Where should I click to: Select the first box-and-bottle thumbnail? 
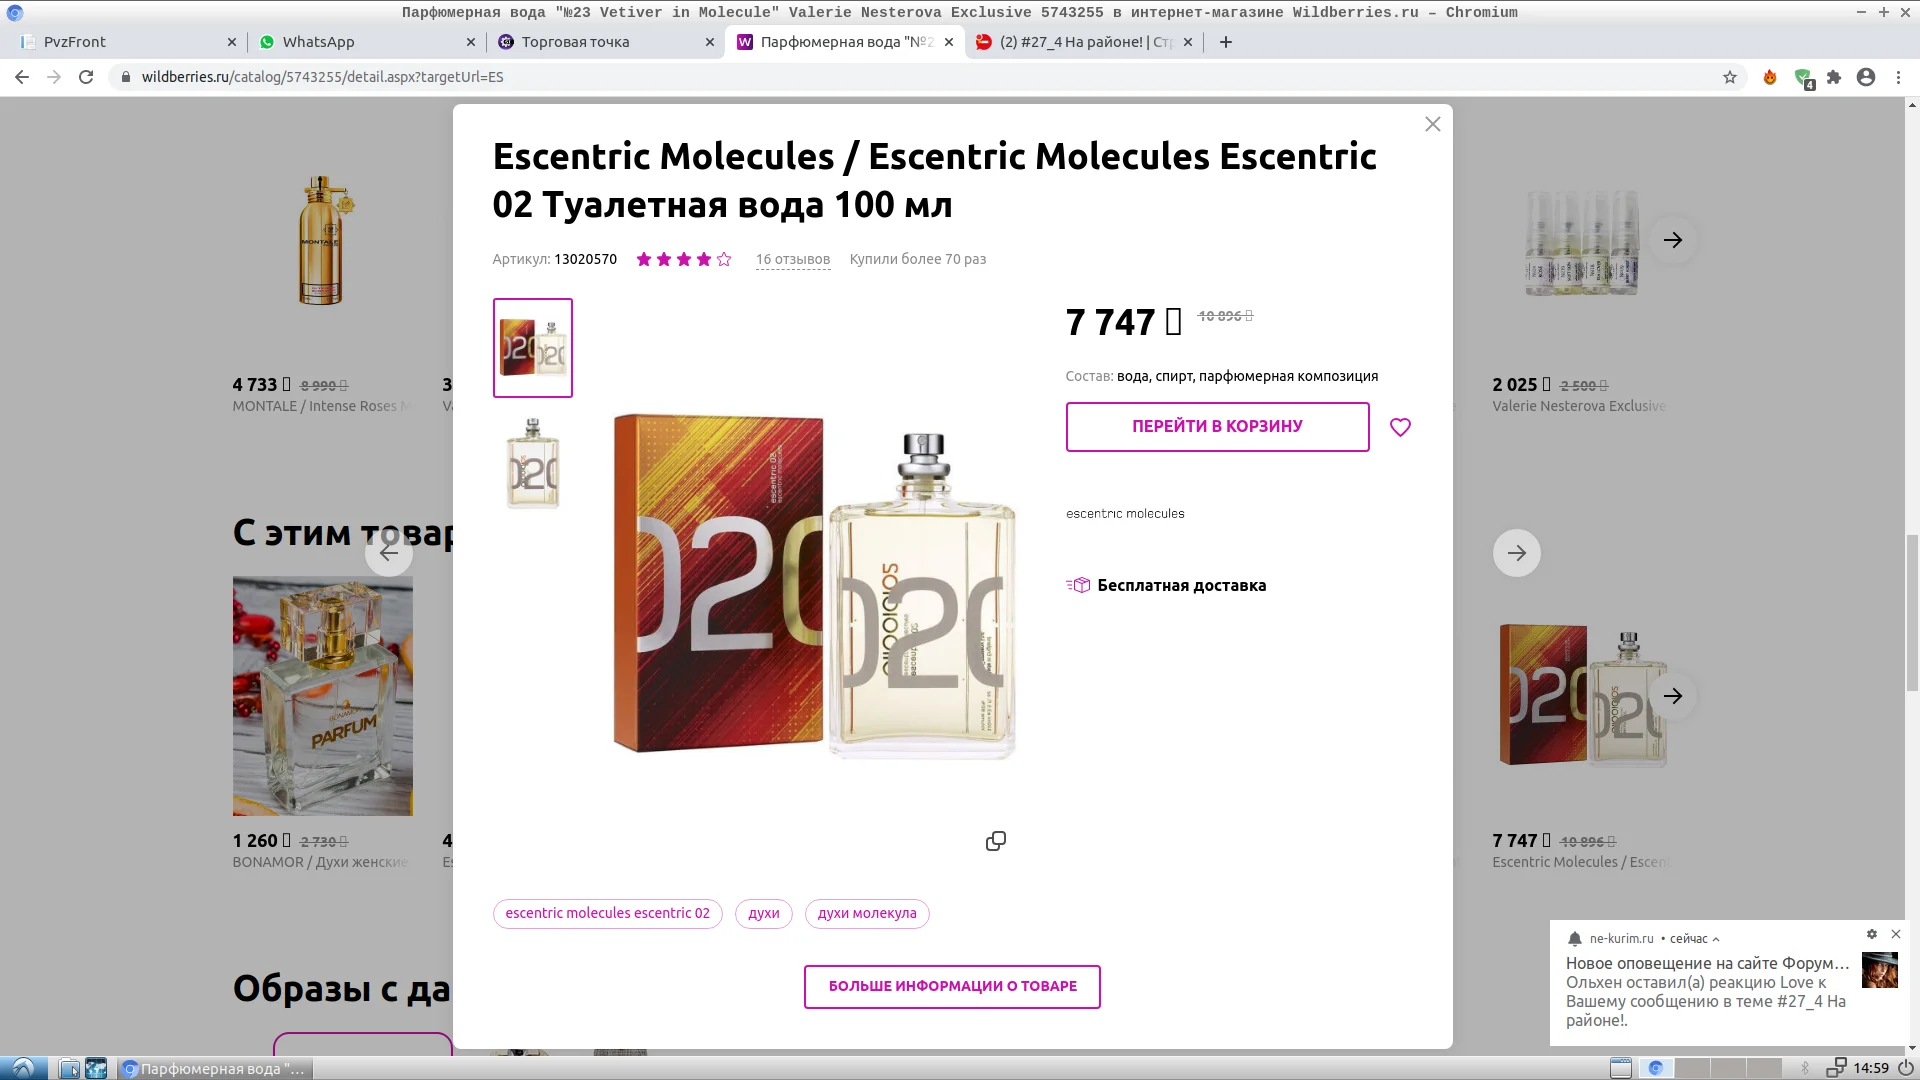point(532,348)
